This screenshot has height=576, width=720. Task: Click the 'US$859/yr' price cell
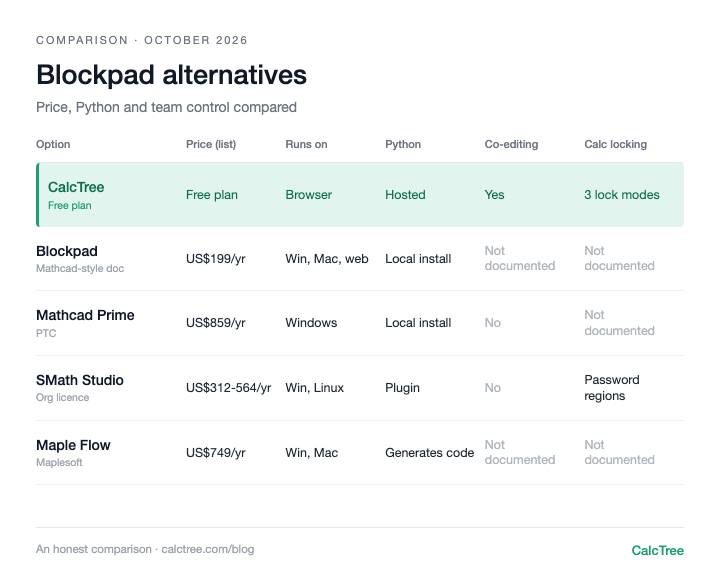(x=215, y=323)
